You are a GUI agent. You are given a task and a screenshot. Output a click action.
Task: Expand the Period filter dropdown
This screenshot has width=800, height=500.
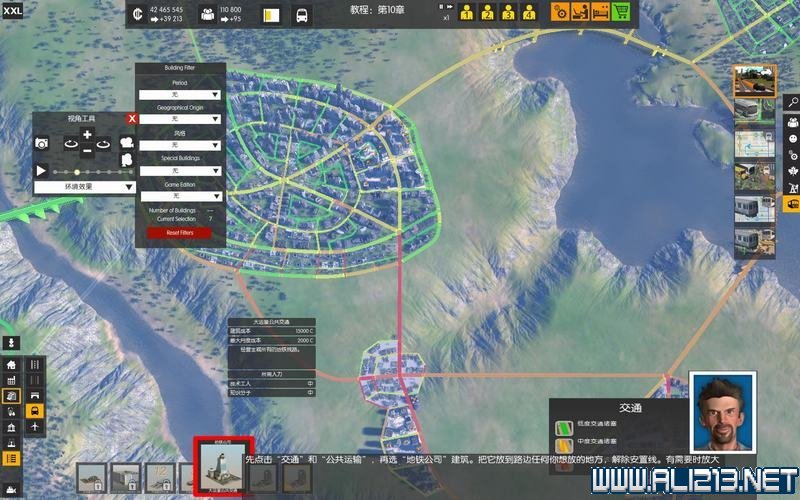click(x=180, y=93)
